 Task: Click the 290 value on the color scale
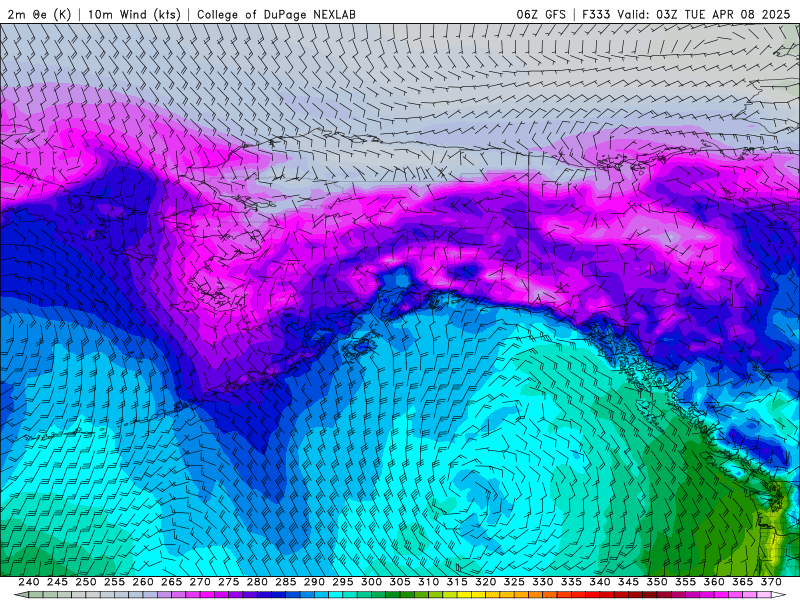[314, 582]
